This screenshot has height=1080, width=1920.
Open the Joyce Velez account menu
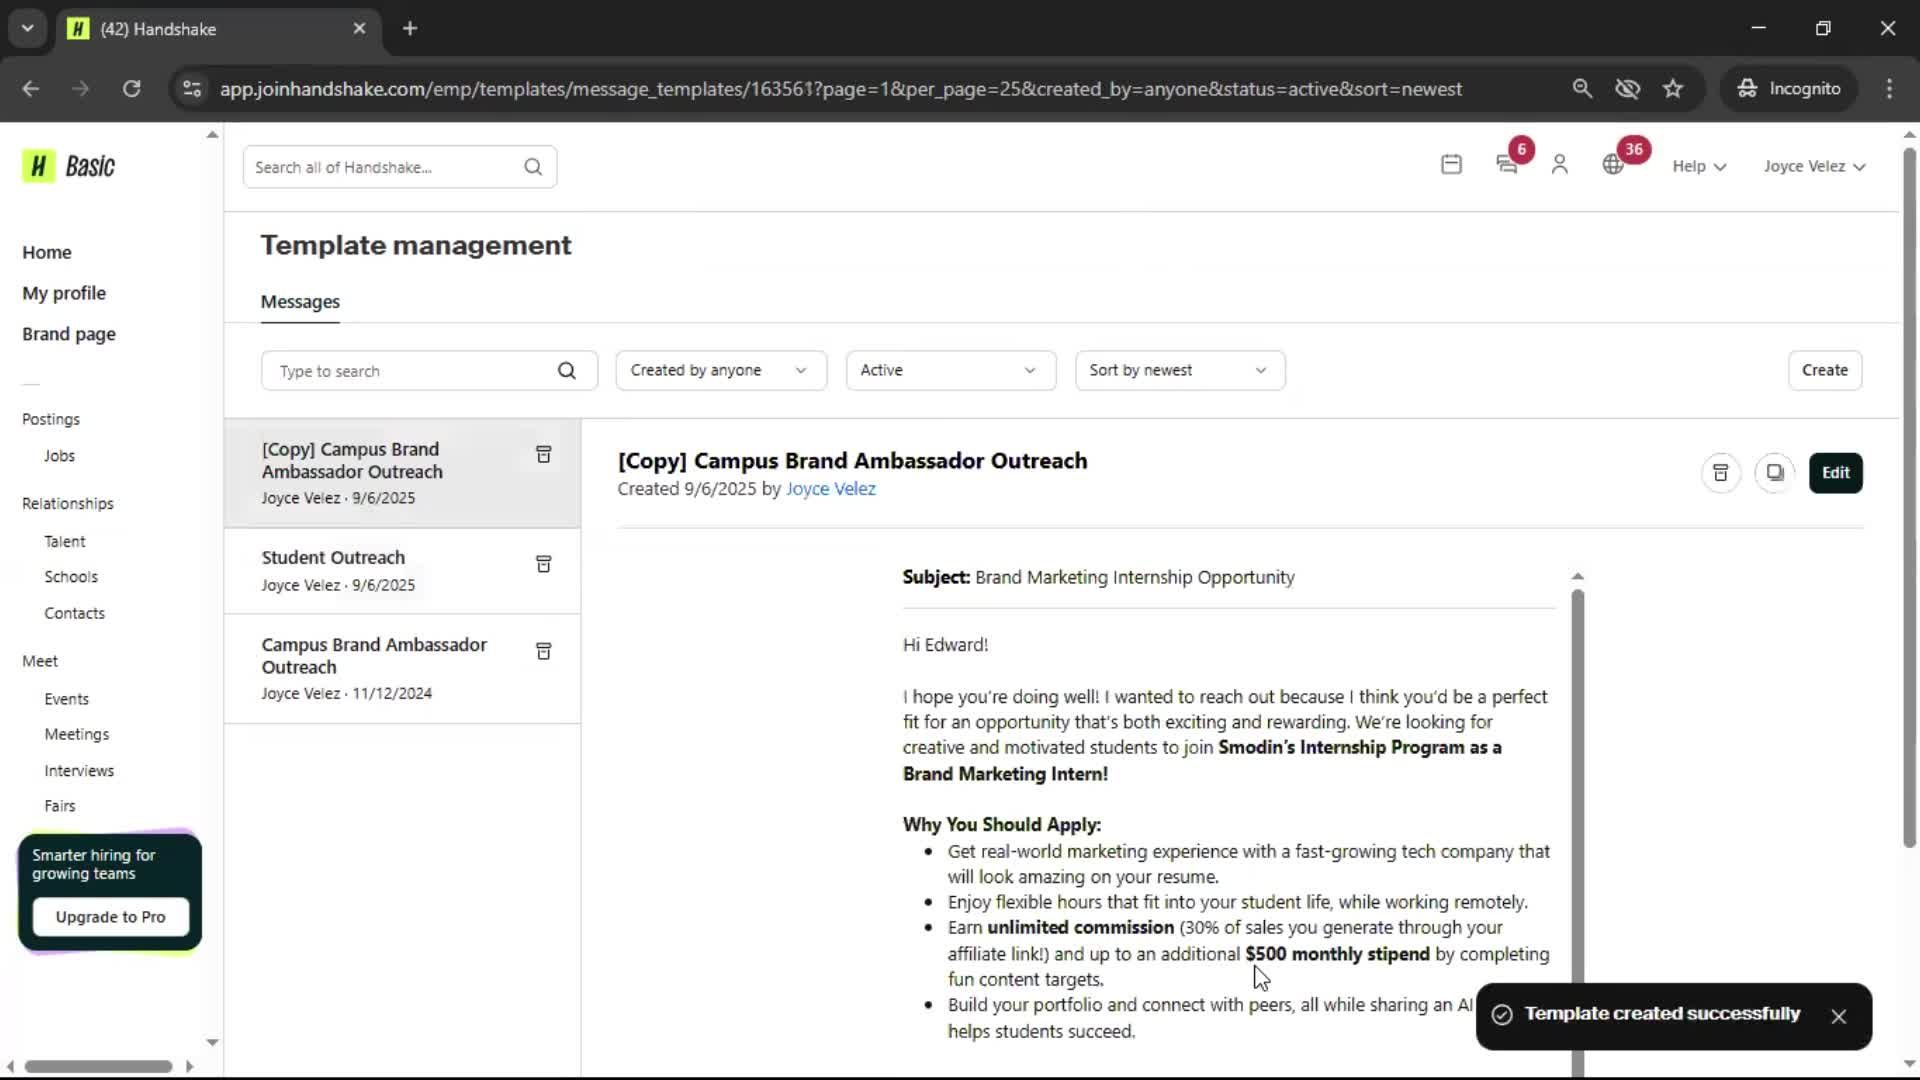[x=1814, y=166]
